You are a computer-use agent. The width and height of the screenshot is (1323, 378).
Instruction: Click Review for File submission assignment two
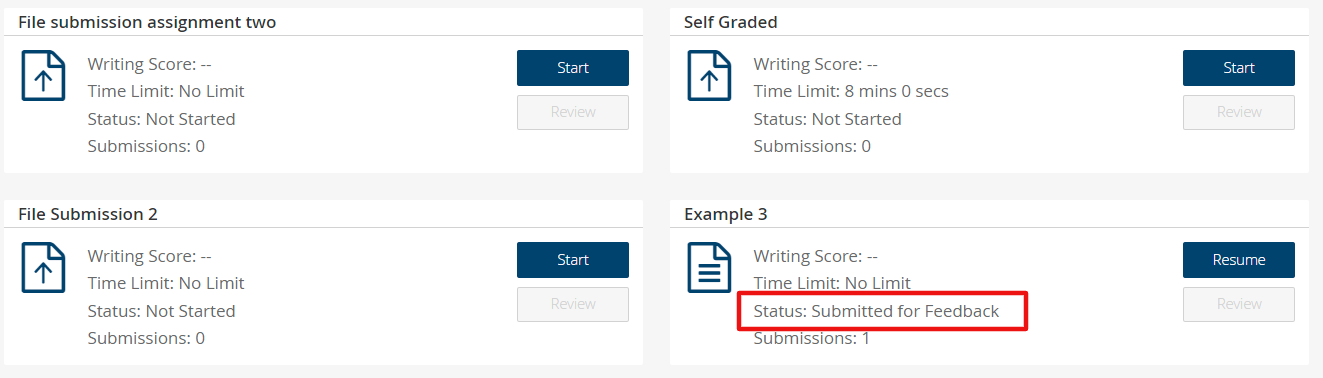click(573, 112)
